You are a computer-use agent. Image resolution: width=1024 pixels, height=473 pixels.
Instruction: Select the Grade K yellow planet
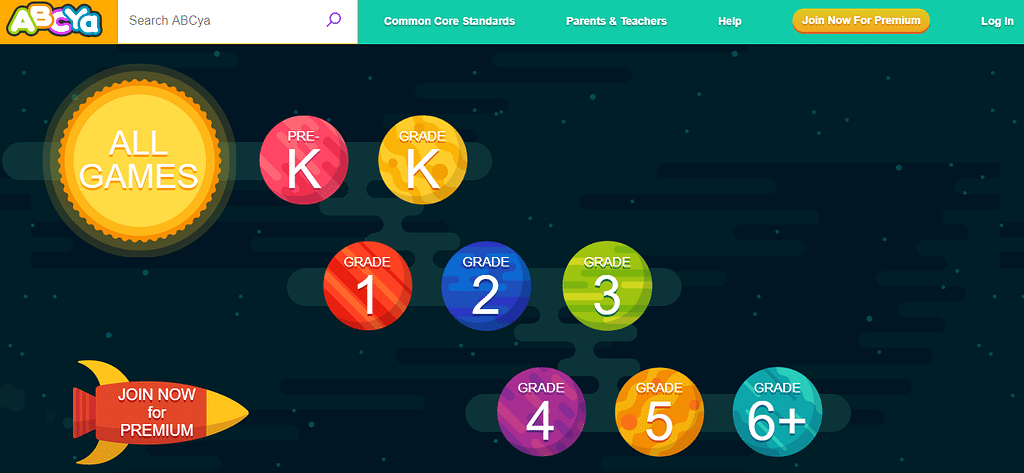(422, 158)
